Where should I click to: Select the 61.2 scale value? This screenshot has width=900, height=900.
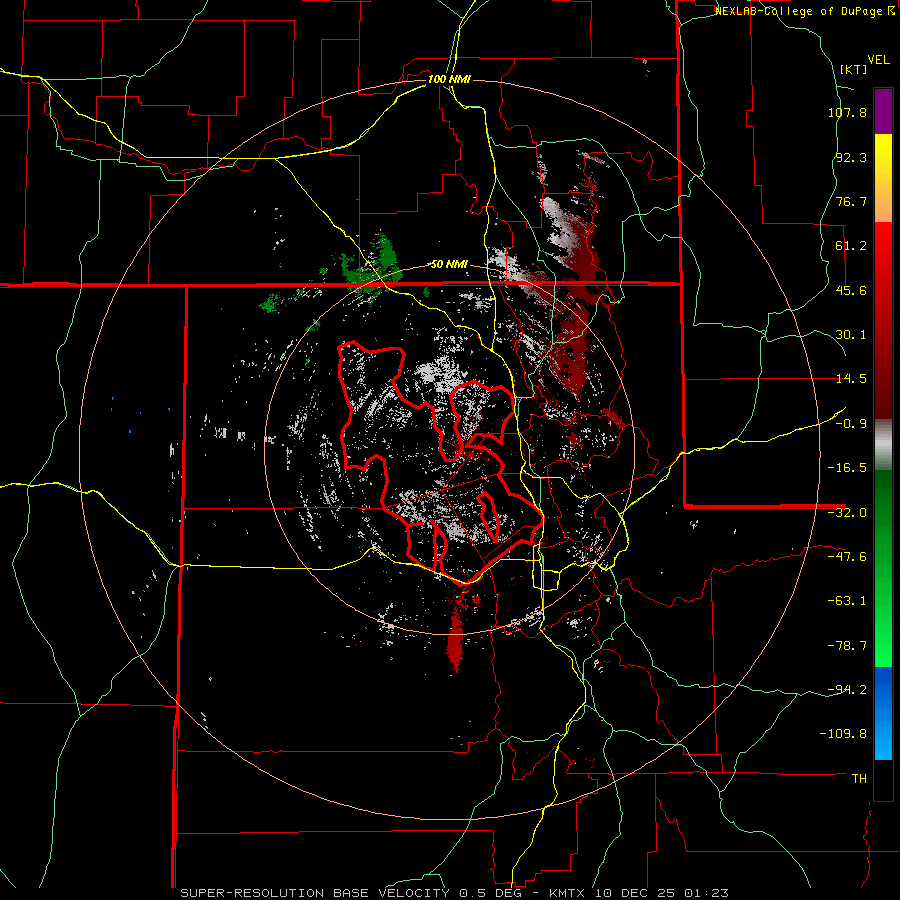851,246
